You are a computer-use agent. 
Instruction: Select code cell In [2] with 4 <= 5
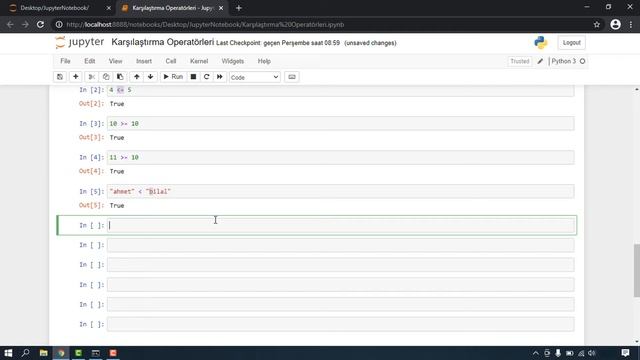coord(340,90)
